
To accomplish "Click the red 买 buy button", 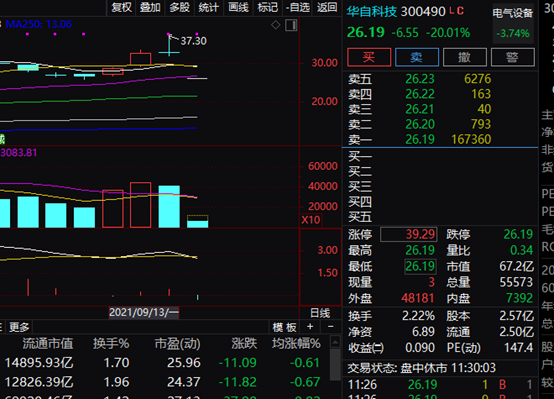I will click(x=369, y=57).
